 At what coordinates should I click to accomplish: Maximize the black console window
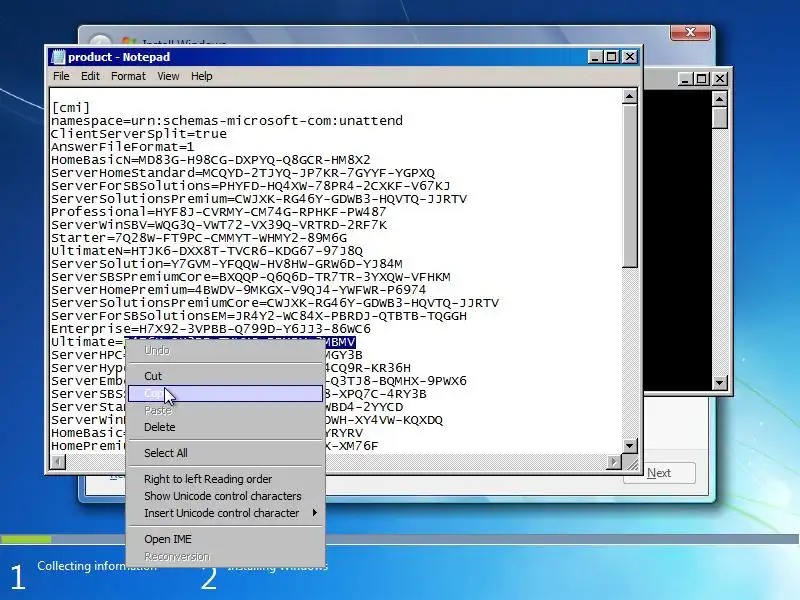[x=702, y=79]
